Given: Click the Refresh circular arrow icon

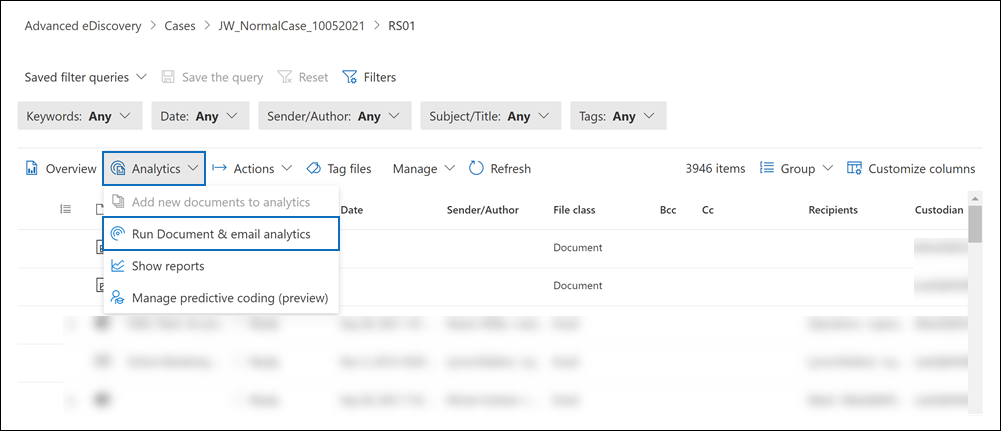Looking at the screenshot, I should point(476,169).
